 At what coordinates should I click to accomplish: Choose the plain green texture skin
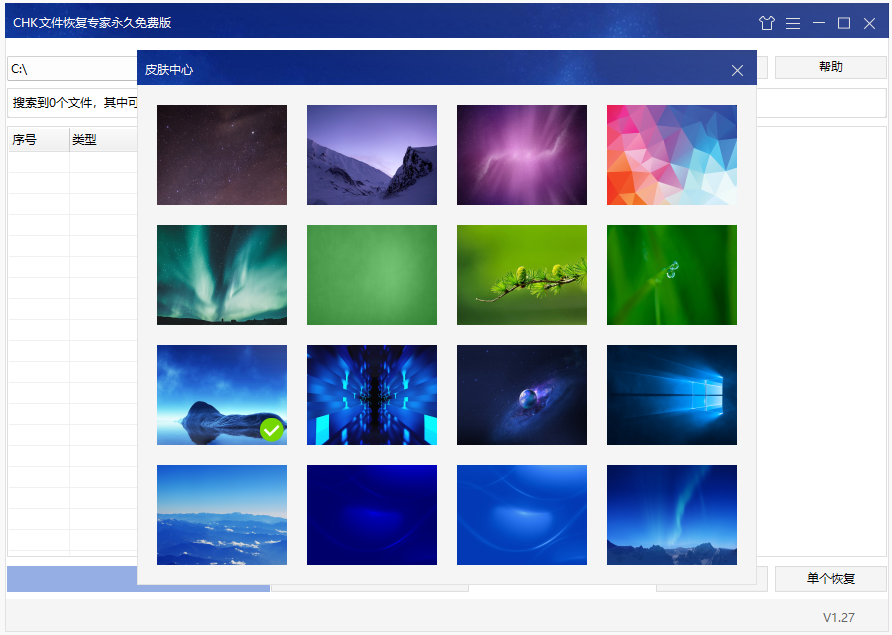coord(372,275)
